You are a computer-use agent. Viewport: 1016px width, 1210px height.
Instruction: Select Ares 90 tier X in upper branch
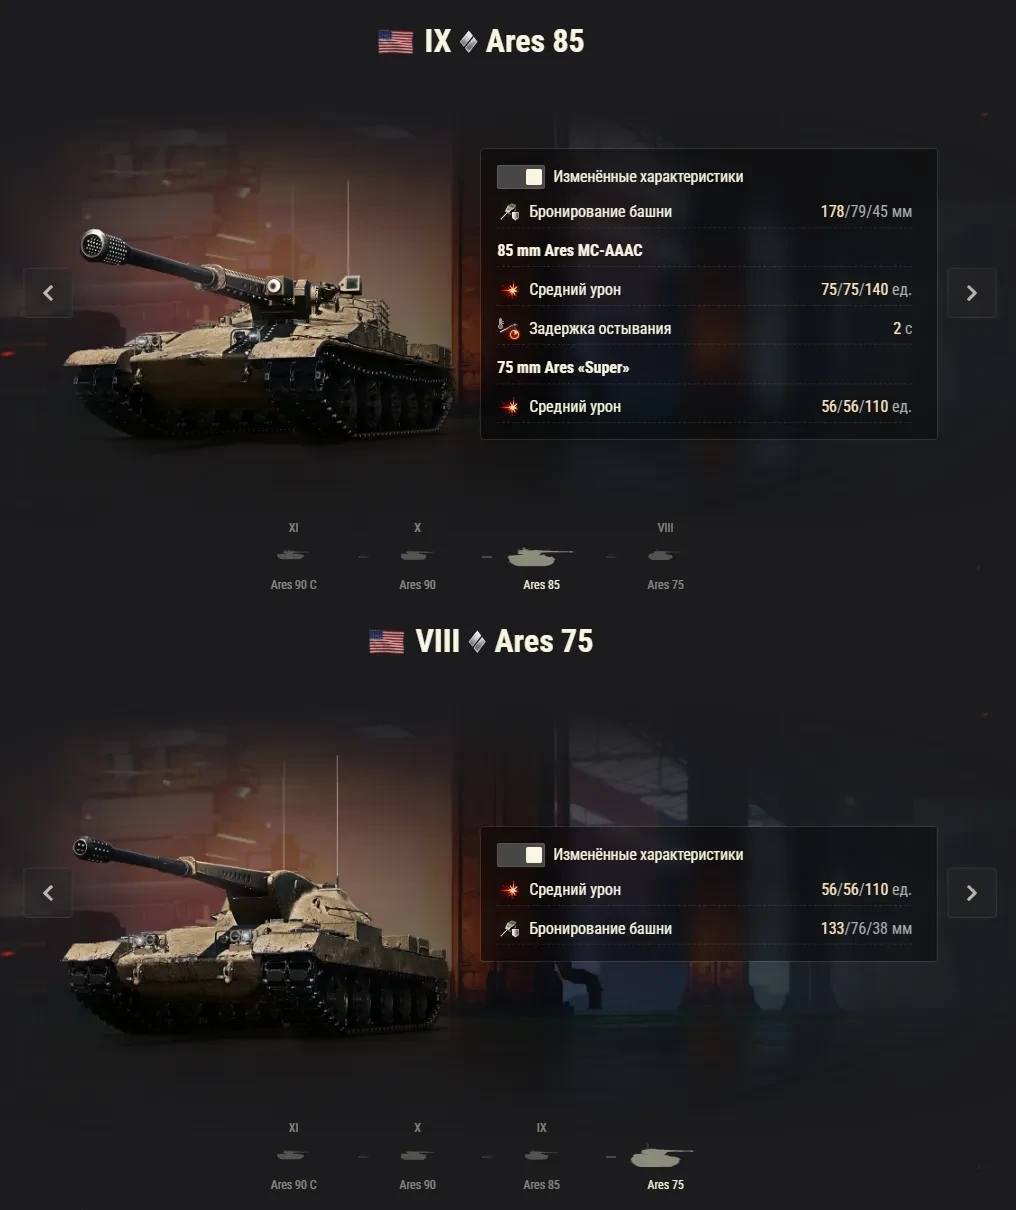pyautogui.click(x=417, y=557)
